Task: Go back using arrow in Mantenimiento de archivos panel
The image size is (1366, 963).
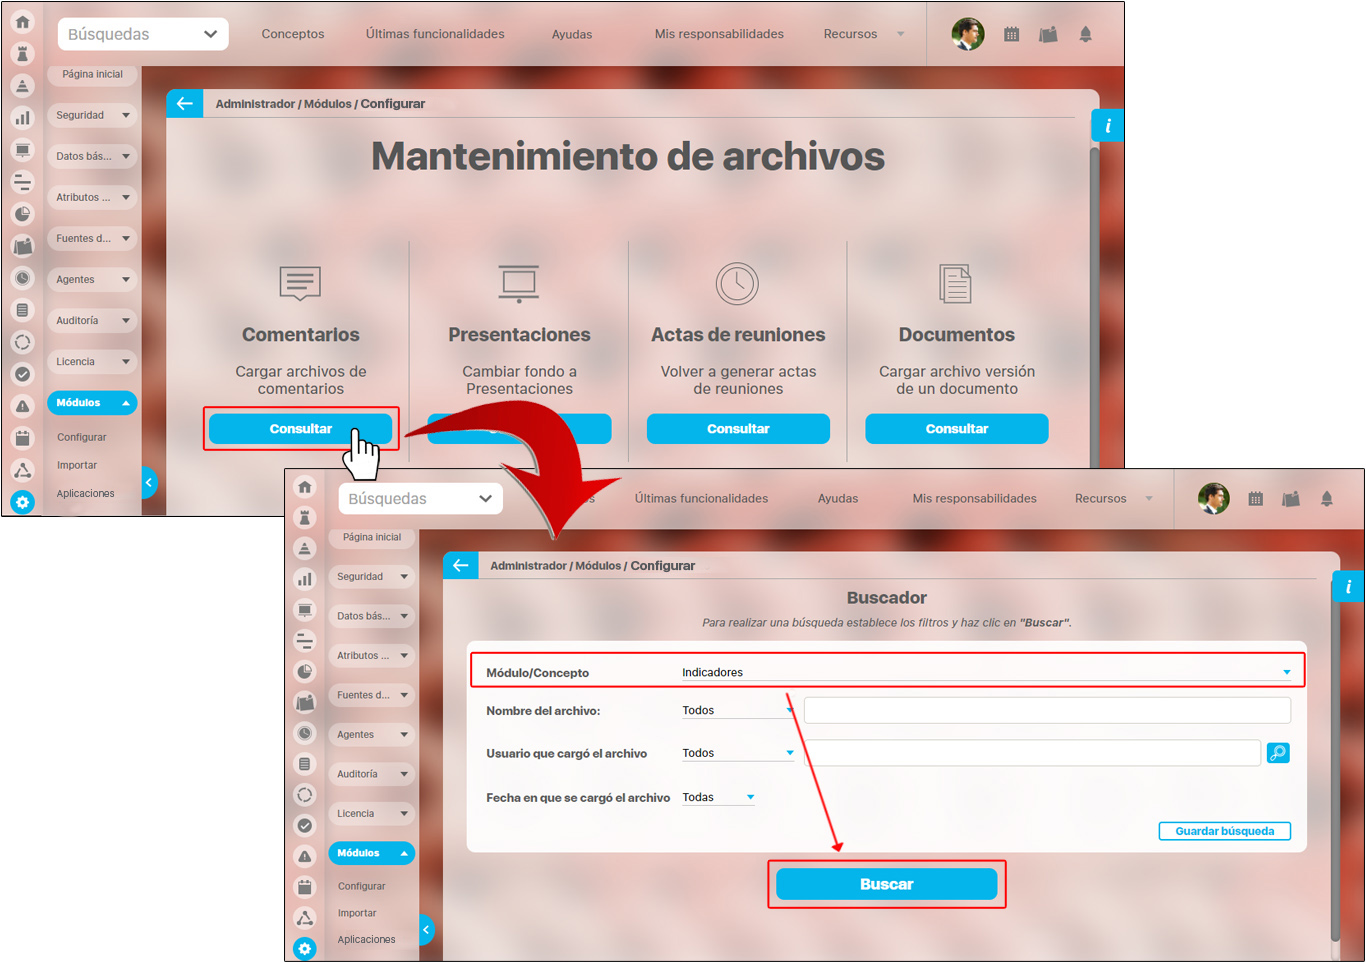Action: coord(185,104)
